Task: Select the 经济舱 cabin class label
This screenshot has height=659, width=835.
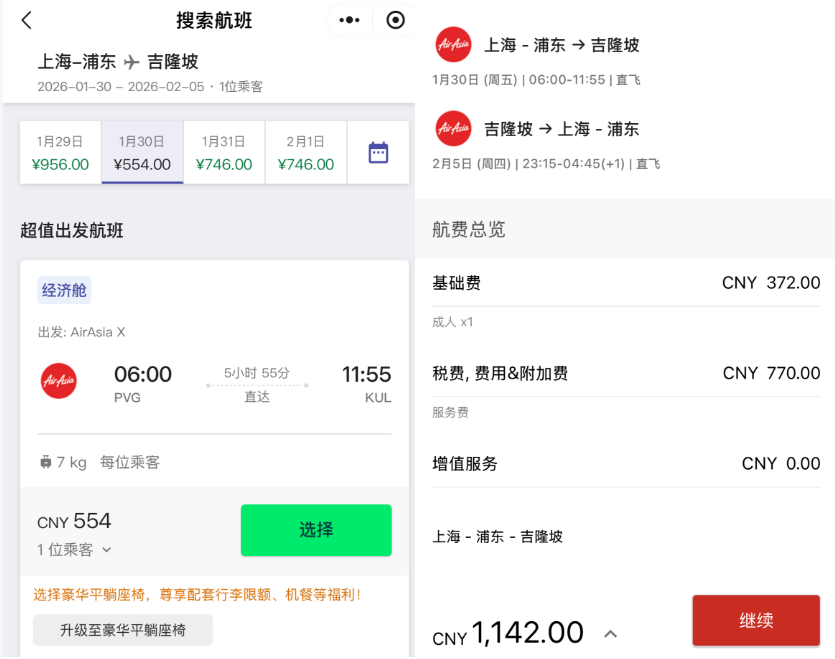Action: [x=64, y=289]
